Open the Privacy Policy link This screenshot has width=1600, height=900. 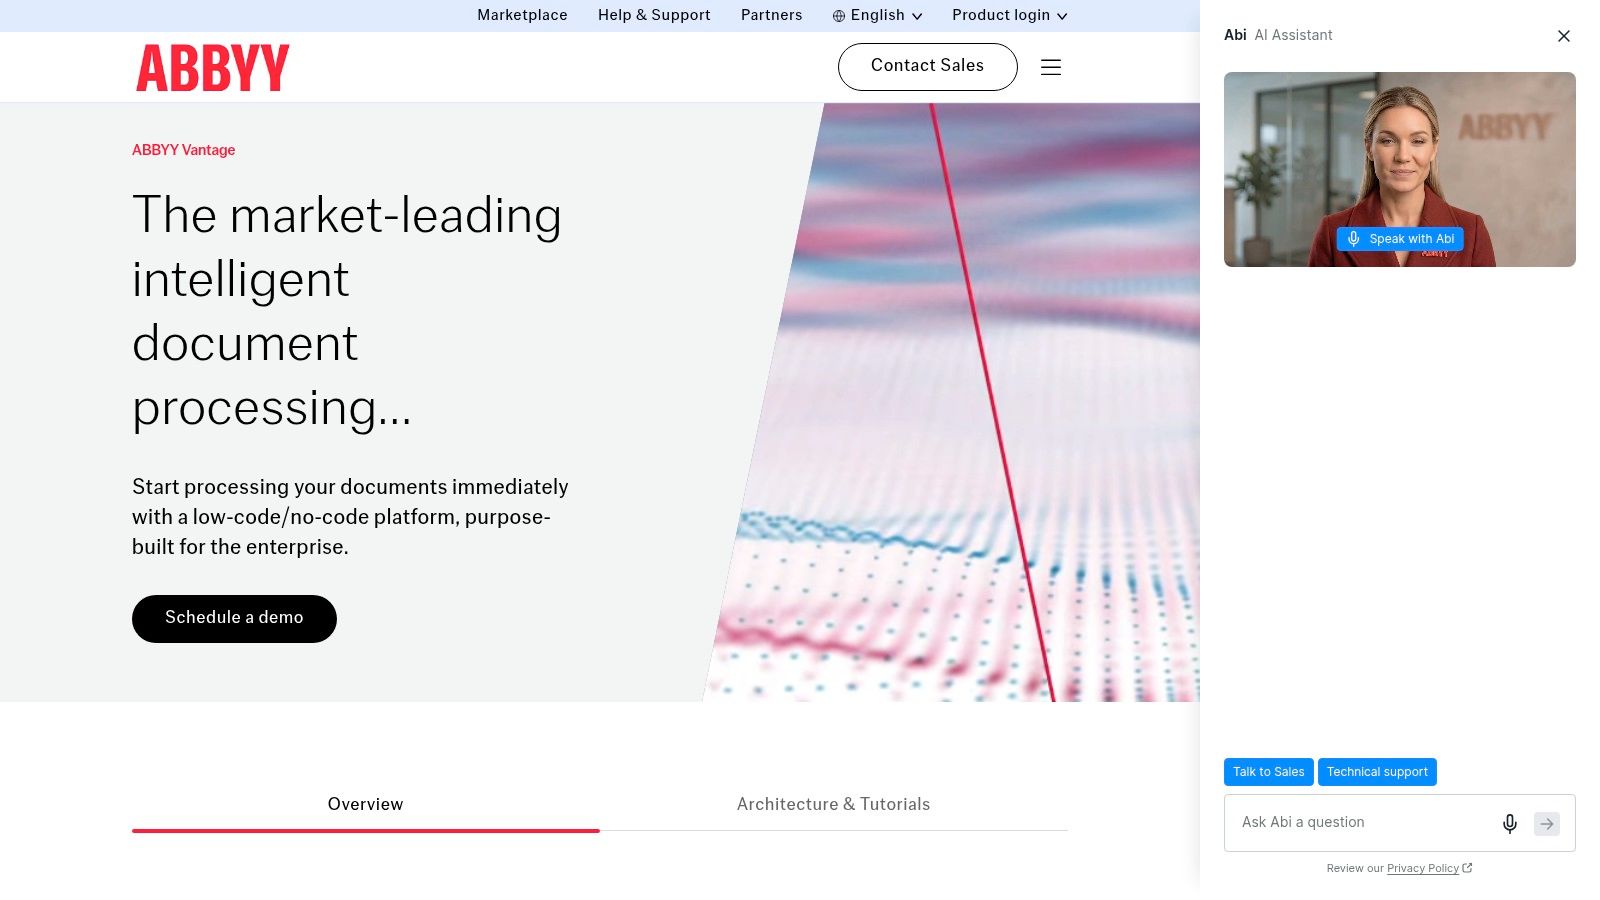1423,868
